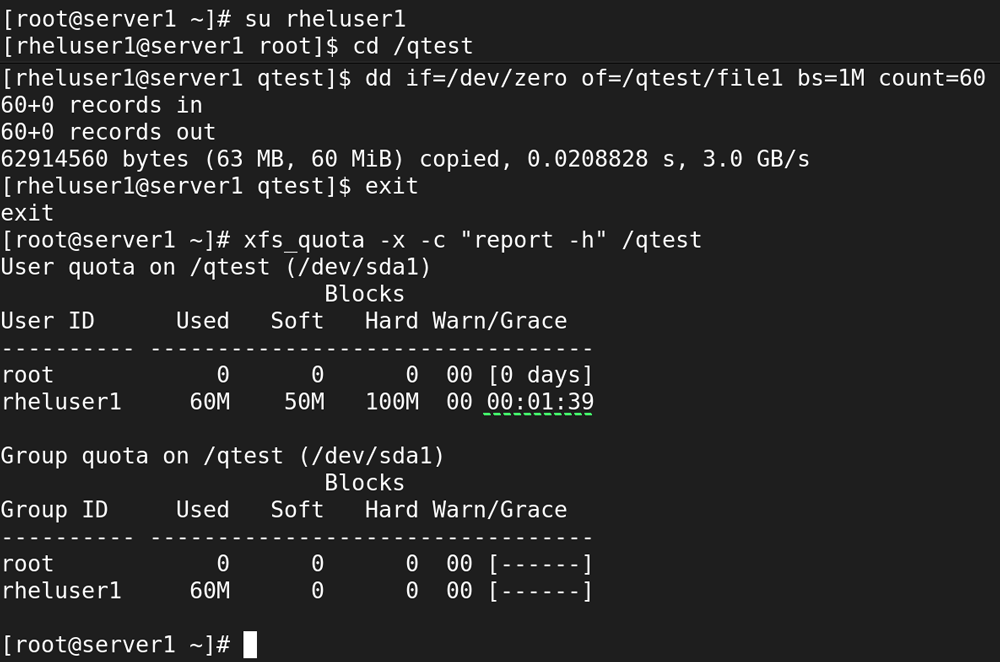This screenshot has width=1000, height=662.
Task: Click the 'Group ID' column header
Action: [x=54, y=510]
